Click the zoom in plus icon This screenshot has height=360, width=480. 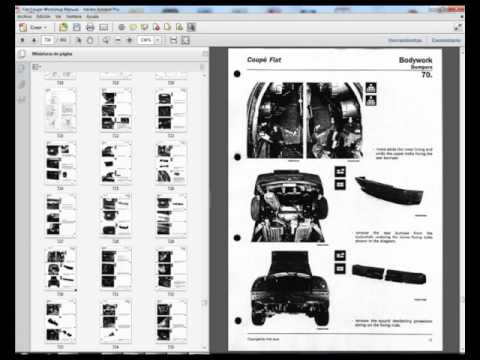tap(130, 40)
